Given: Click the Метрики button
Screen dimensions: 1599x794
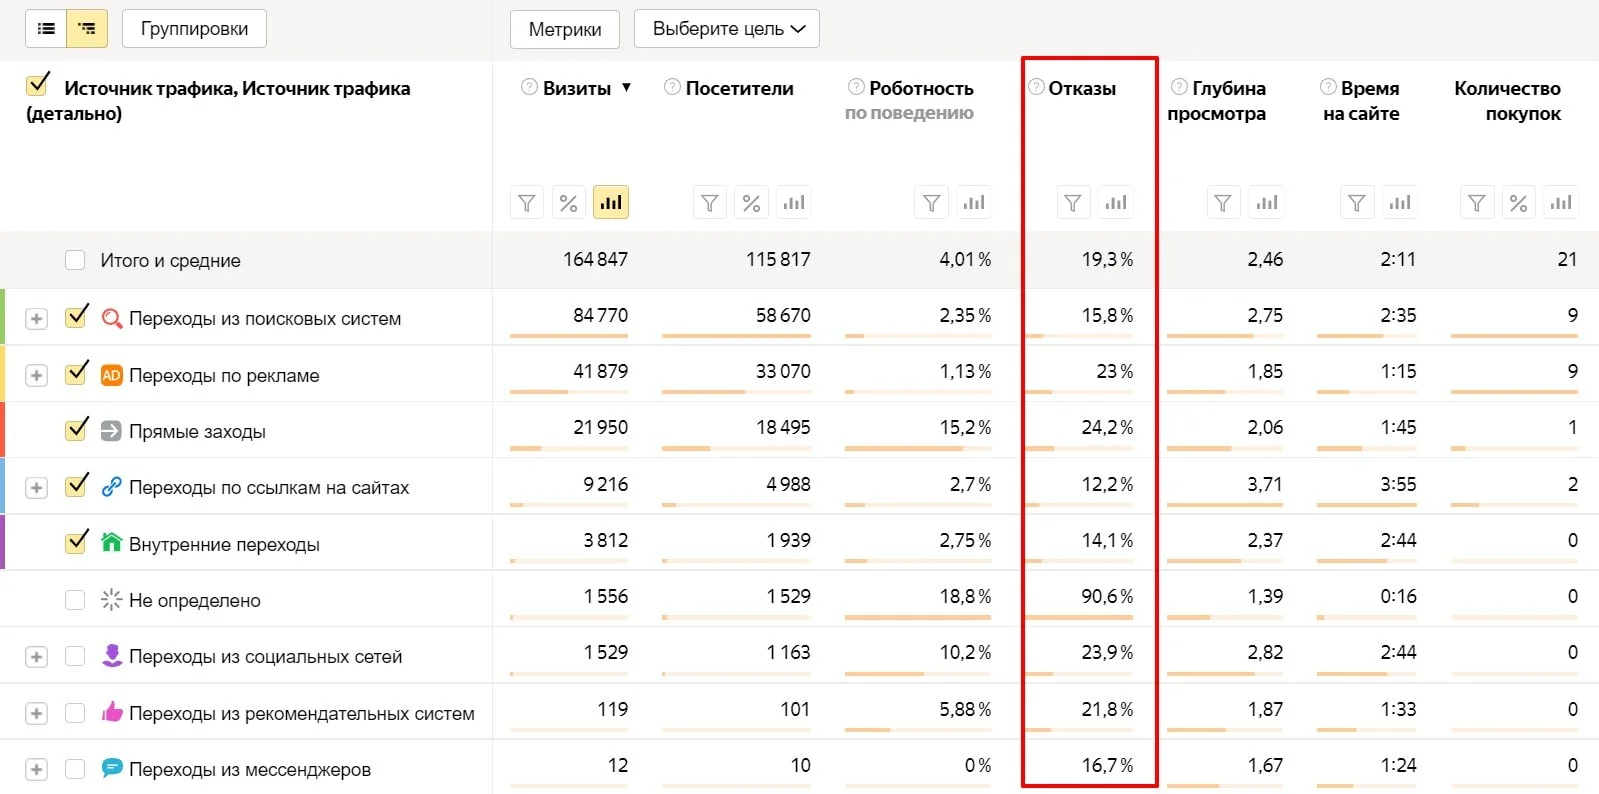Looking at the screenshot, I should (x=565, y=29).
